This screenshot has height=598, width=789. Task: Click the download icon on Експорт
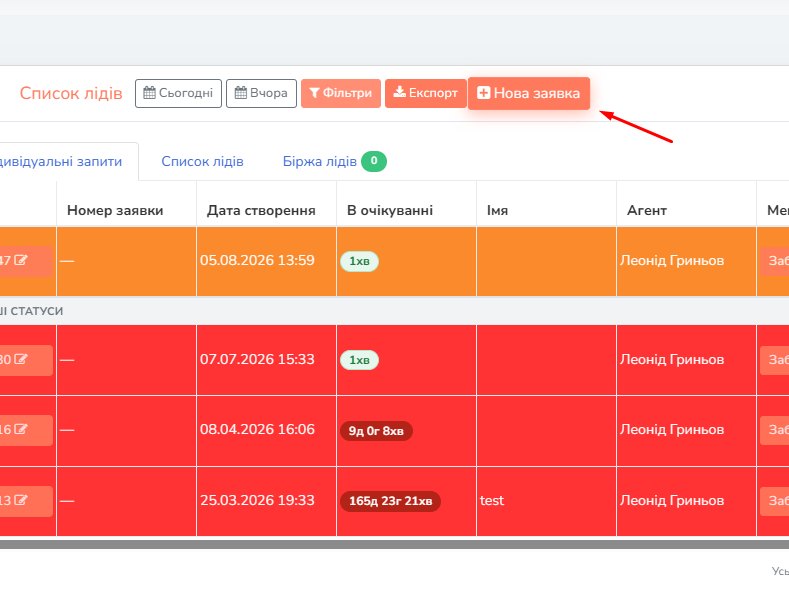[x=400, y=92]
